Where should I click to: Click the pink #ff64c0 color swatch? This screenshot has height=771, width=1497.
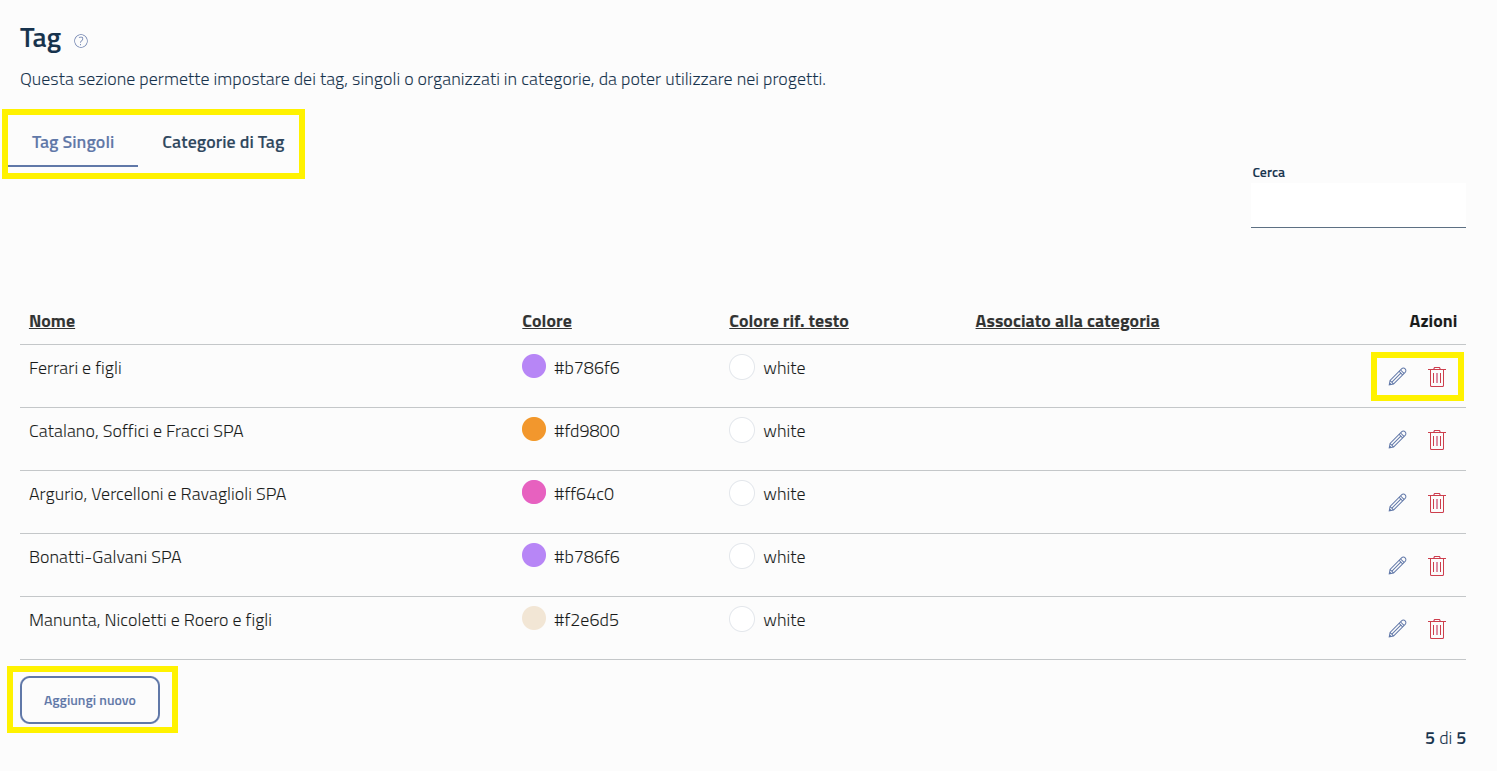pyautogui.click(x=534, y=493)
